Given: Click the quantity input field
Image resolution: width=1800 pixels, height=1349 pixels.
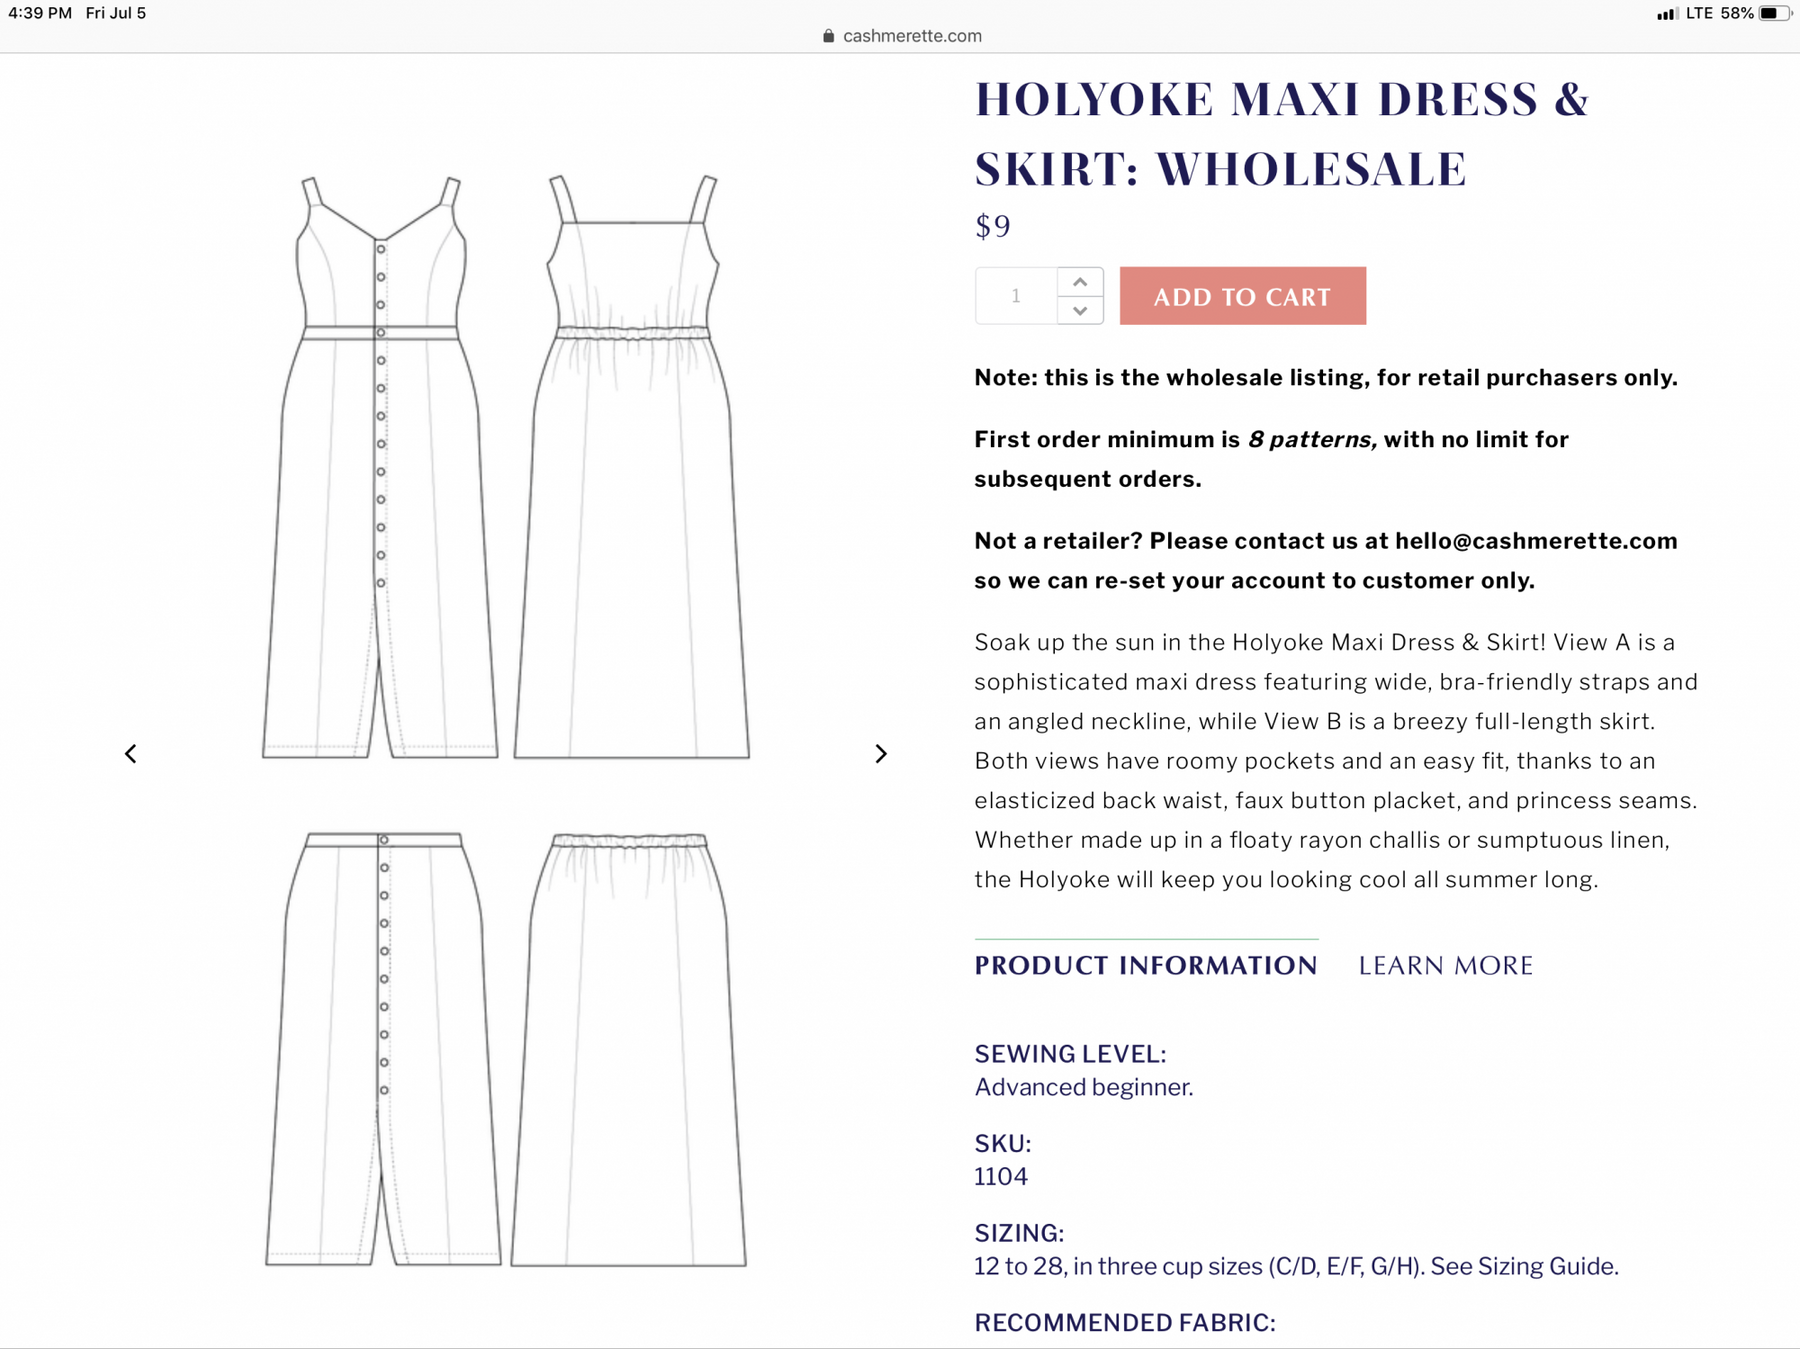Looking at the screenshot, I should (1016, 296).
